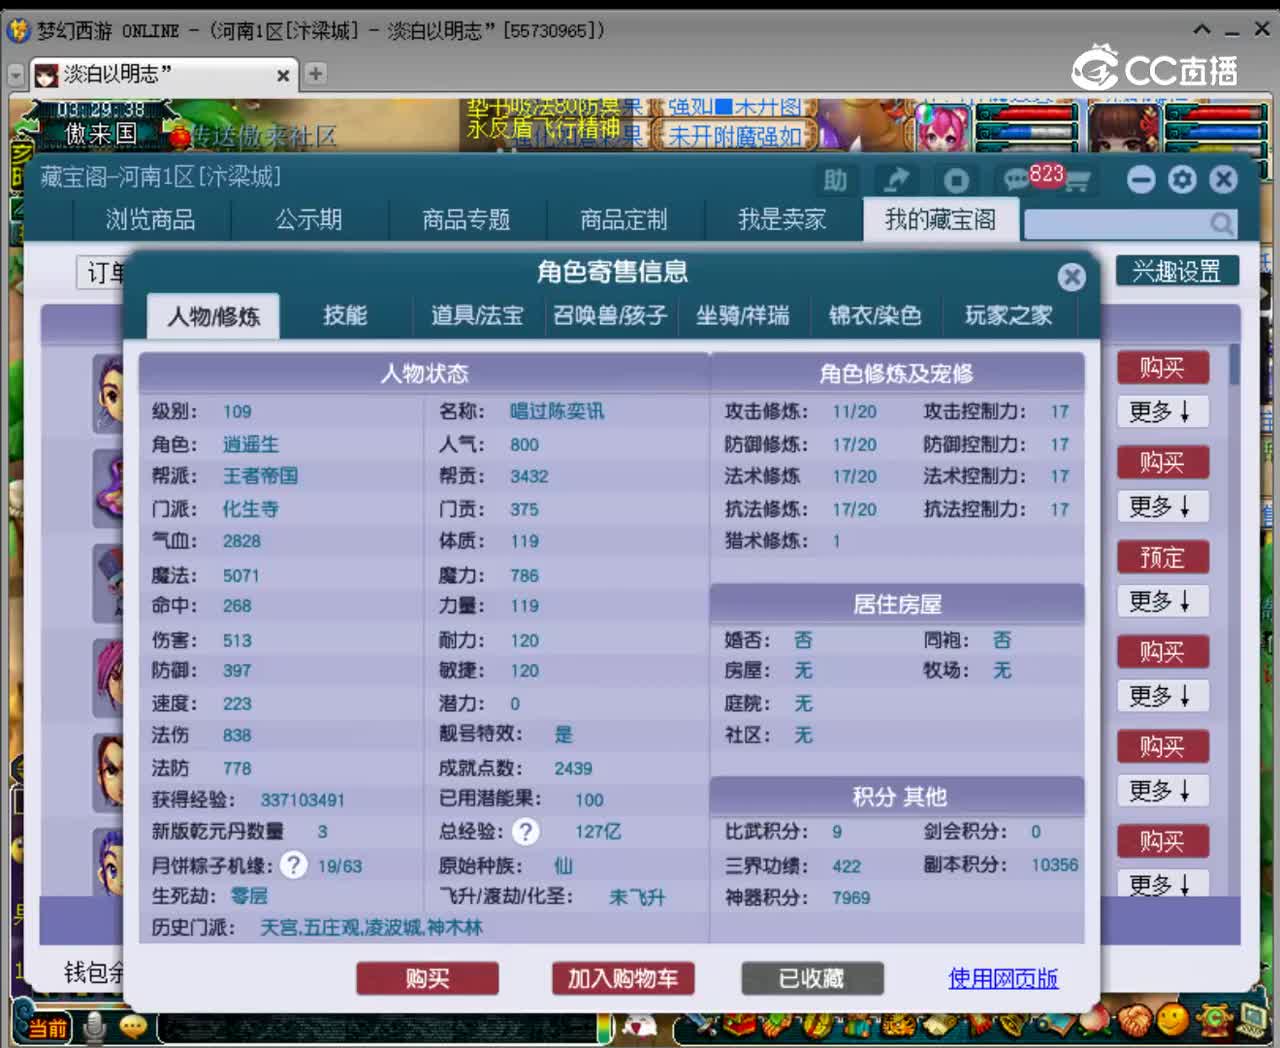Open the 使用网页版 link

pyautogui.click(x=1003, y=978)
